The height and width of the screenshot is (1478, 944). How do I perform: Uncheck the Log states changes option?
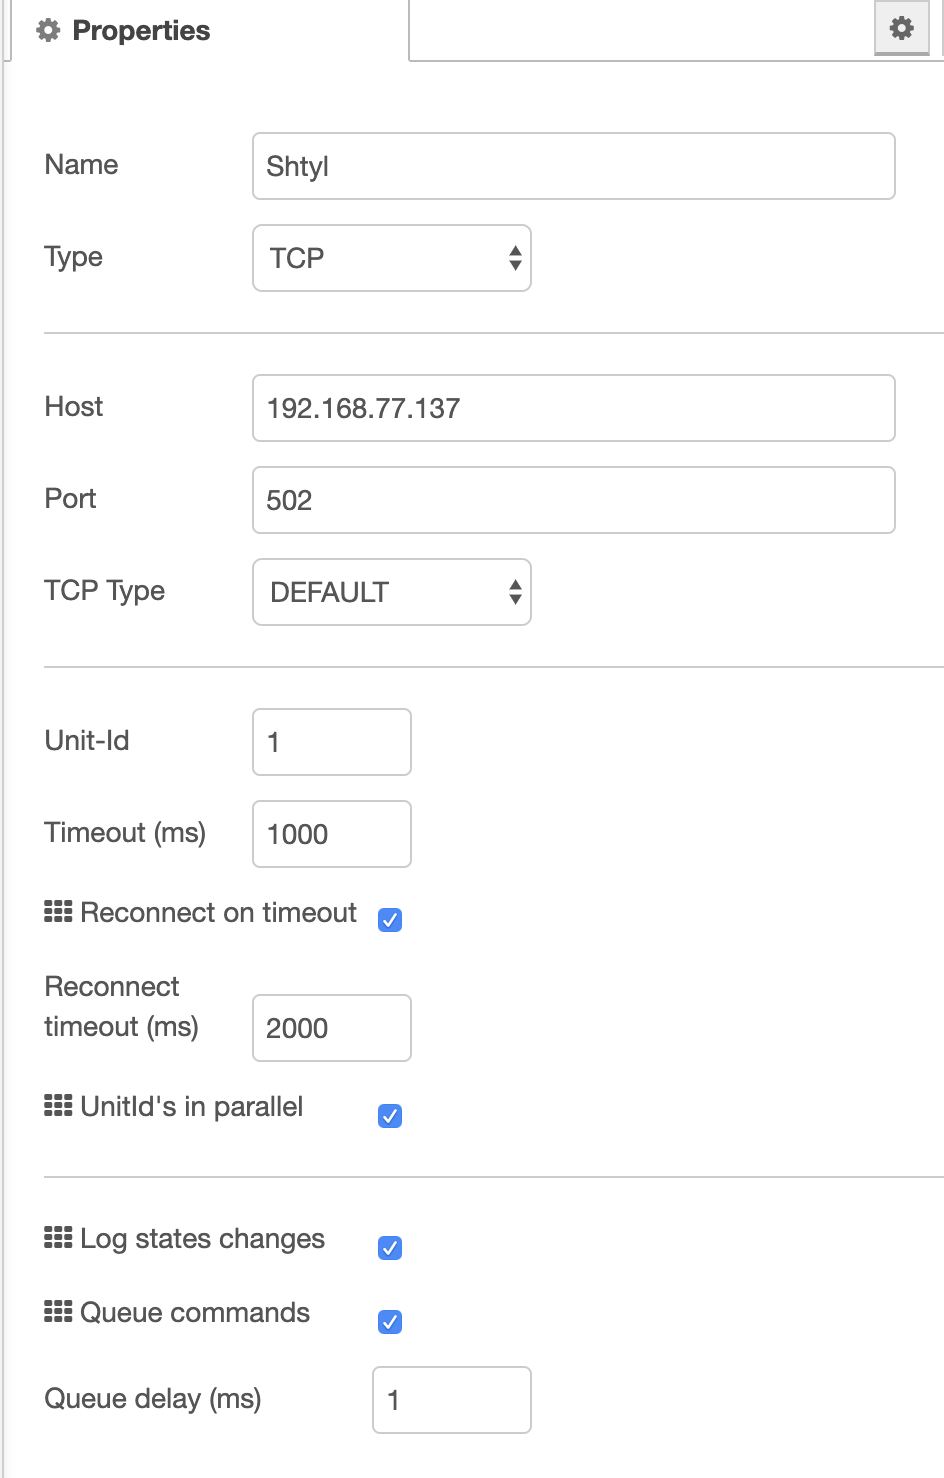tap(390, 1247)
